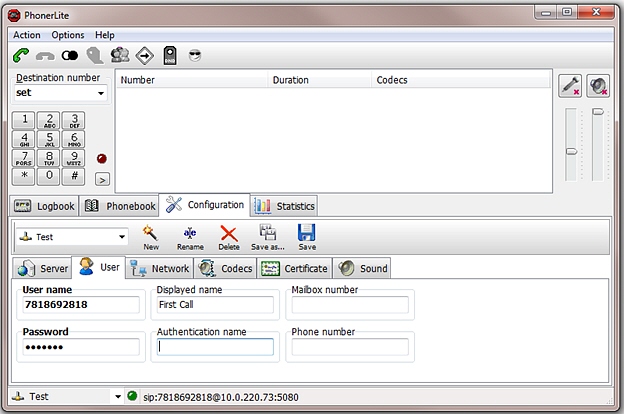This screenshot has width=624, height=414.
Task: Click the red X Delete icon
Action: click(x=229, y=238)
